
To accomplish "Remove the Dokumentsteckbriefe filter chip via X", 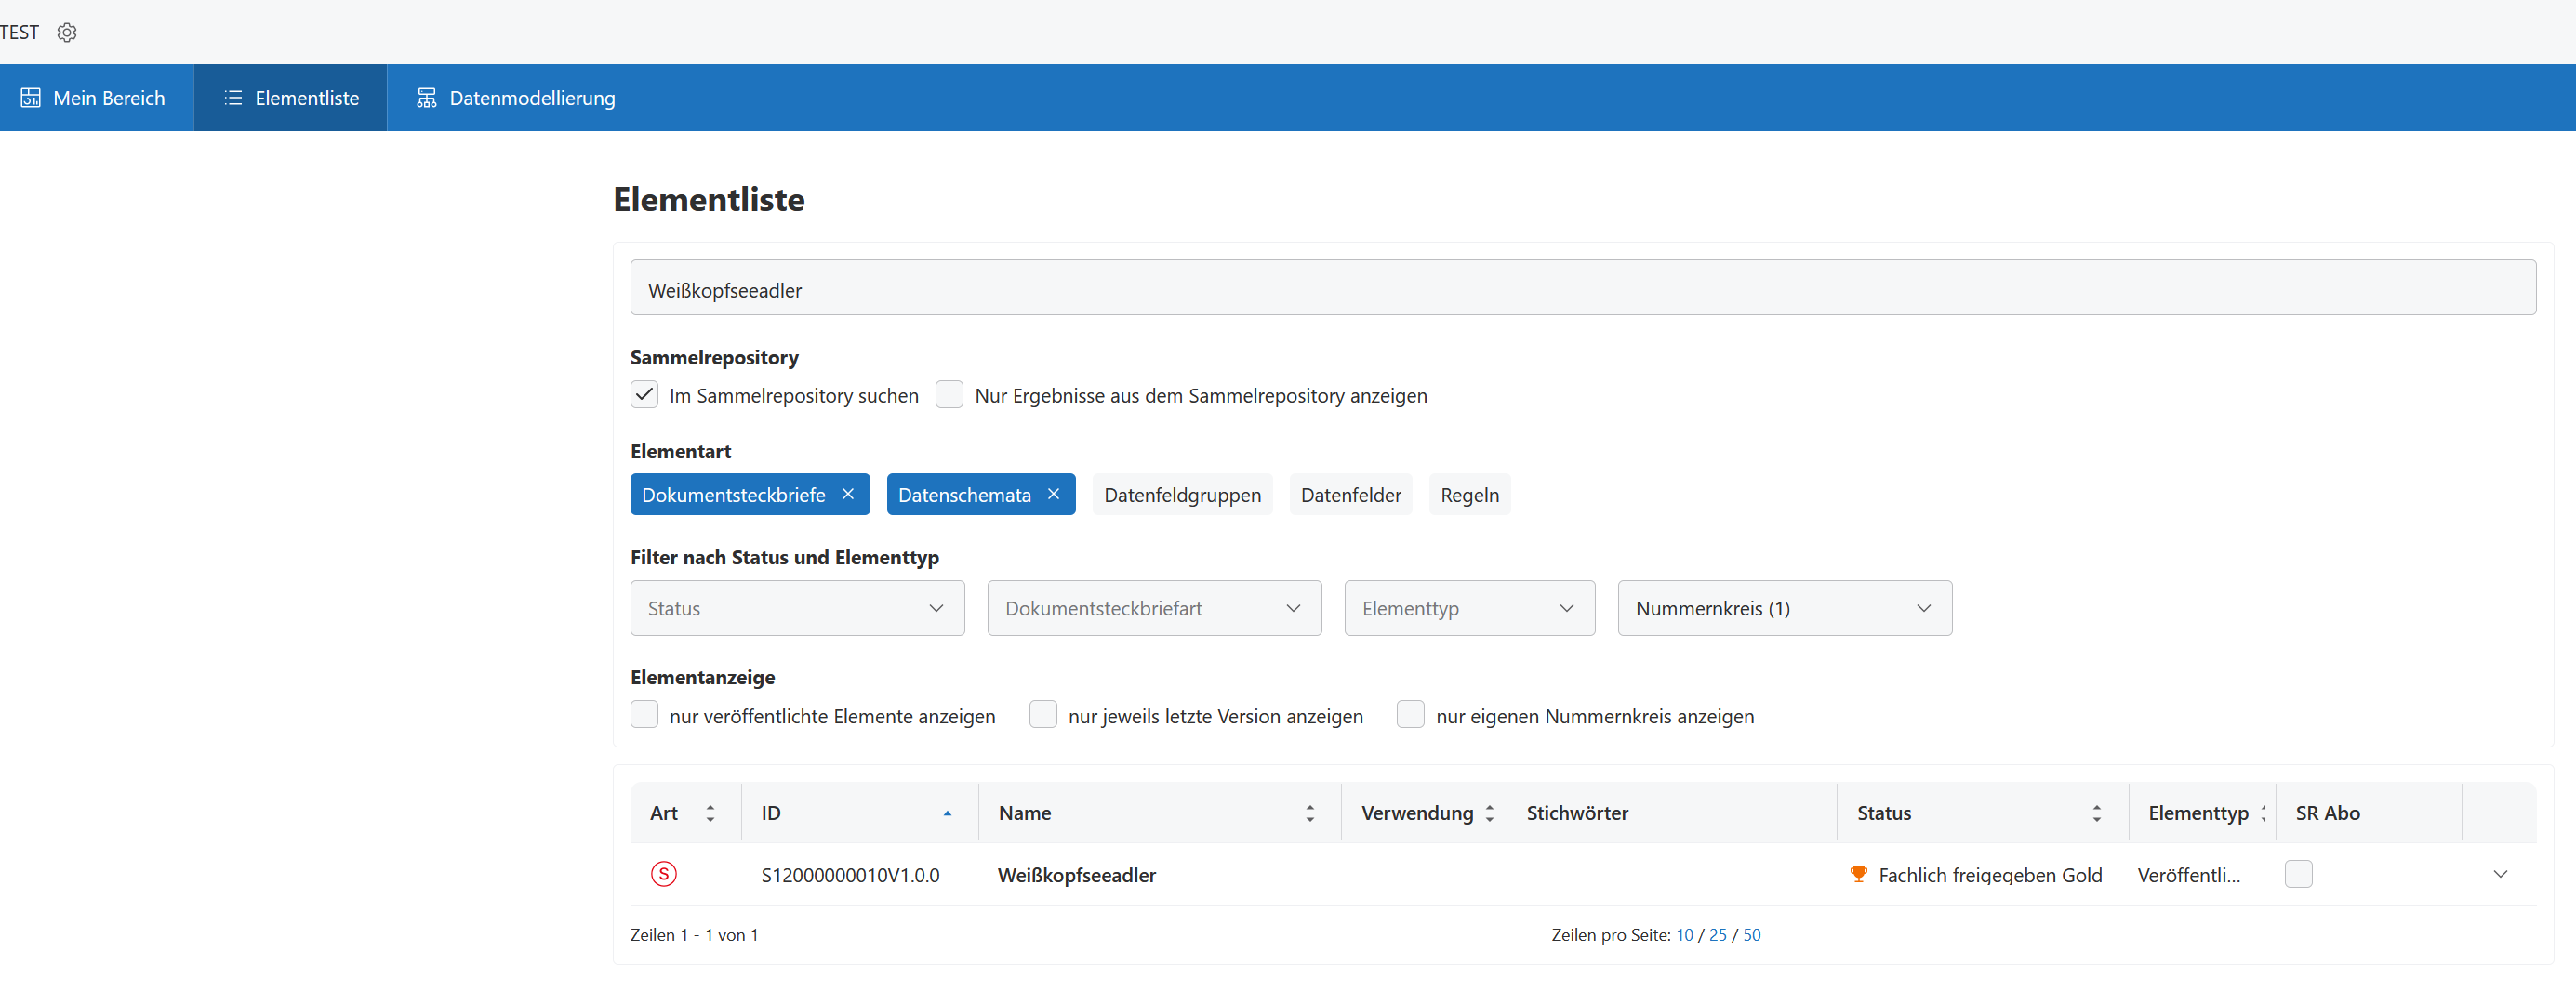I will pos(848,494).
